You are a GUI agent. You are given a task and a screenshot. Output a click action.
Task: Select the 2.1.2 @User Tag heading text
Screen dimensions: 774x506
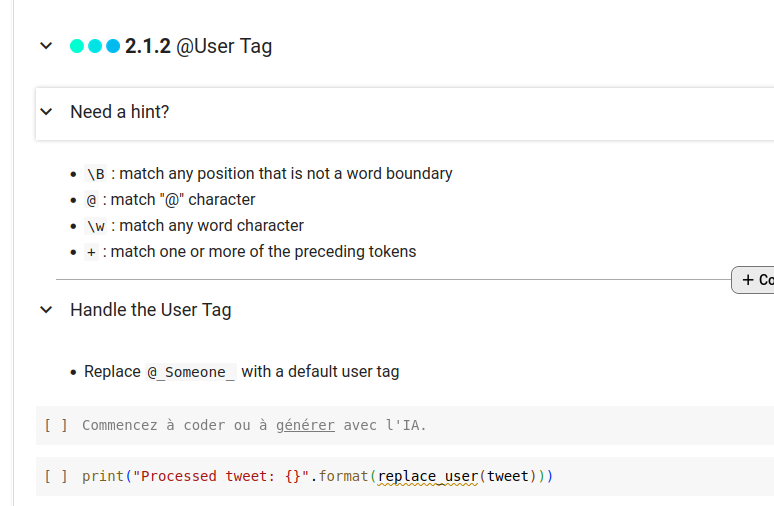(x=198, y=46)
